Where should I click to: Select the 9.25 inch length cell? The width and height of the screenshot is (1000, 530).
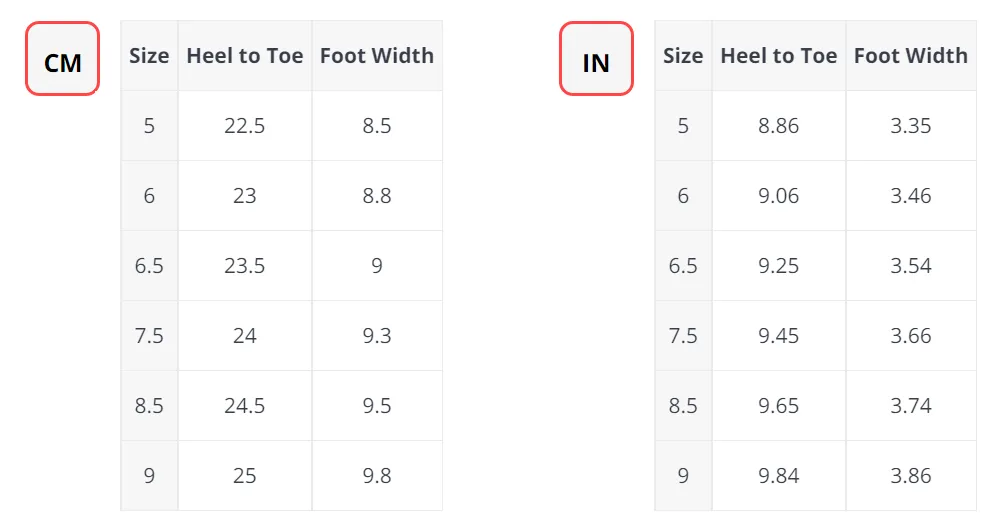(779, 265)
